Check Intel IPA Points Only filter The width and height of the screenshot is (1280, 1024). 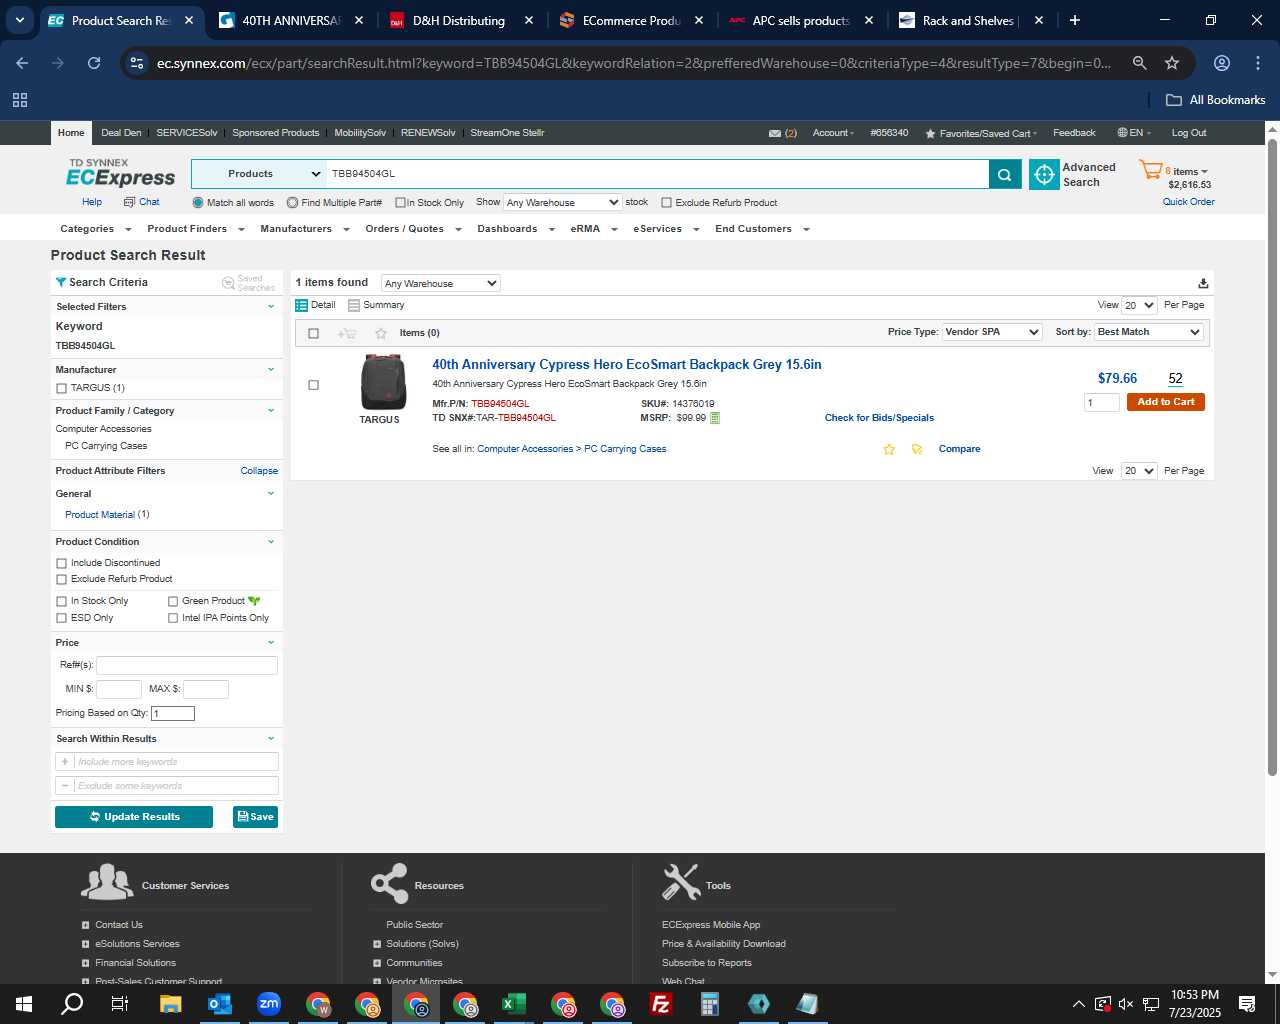coord(173,618)
